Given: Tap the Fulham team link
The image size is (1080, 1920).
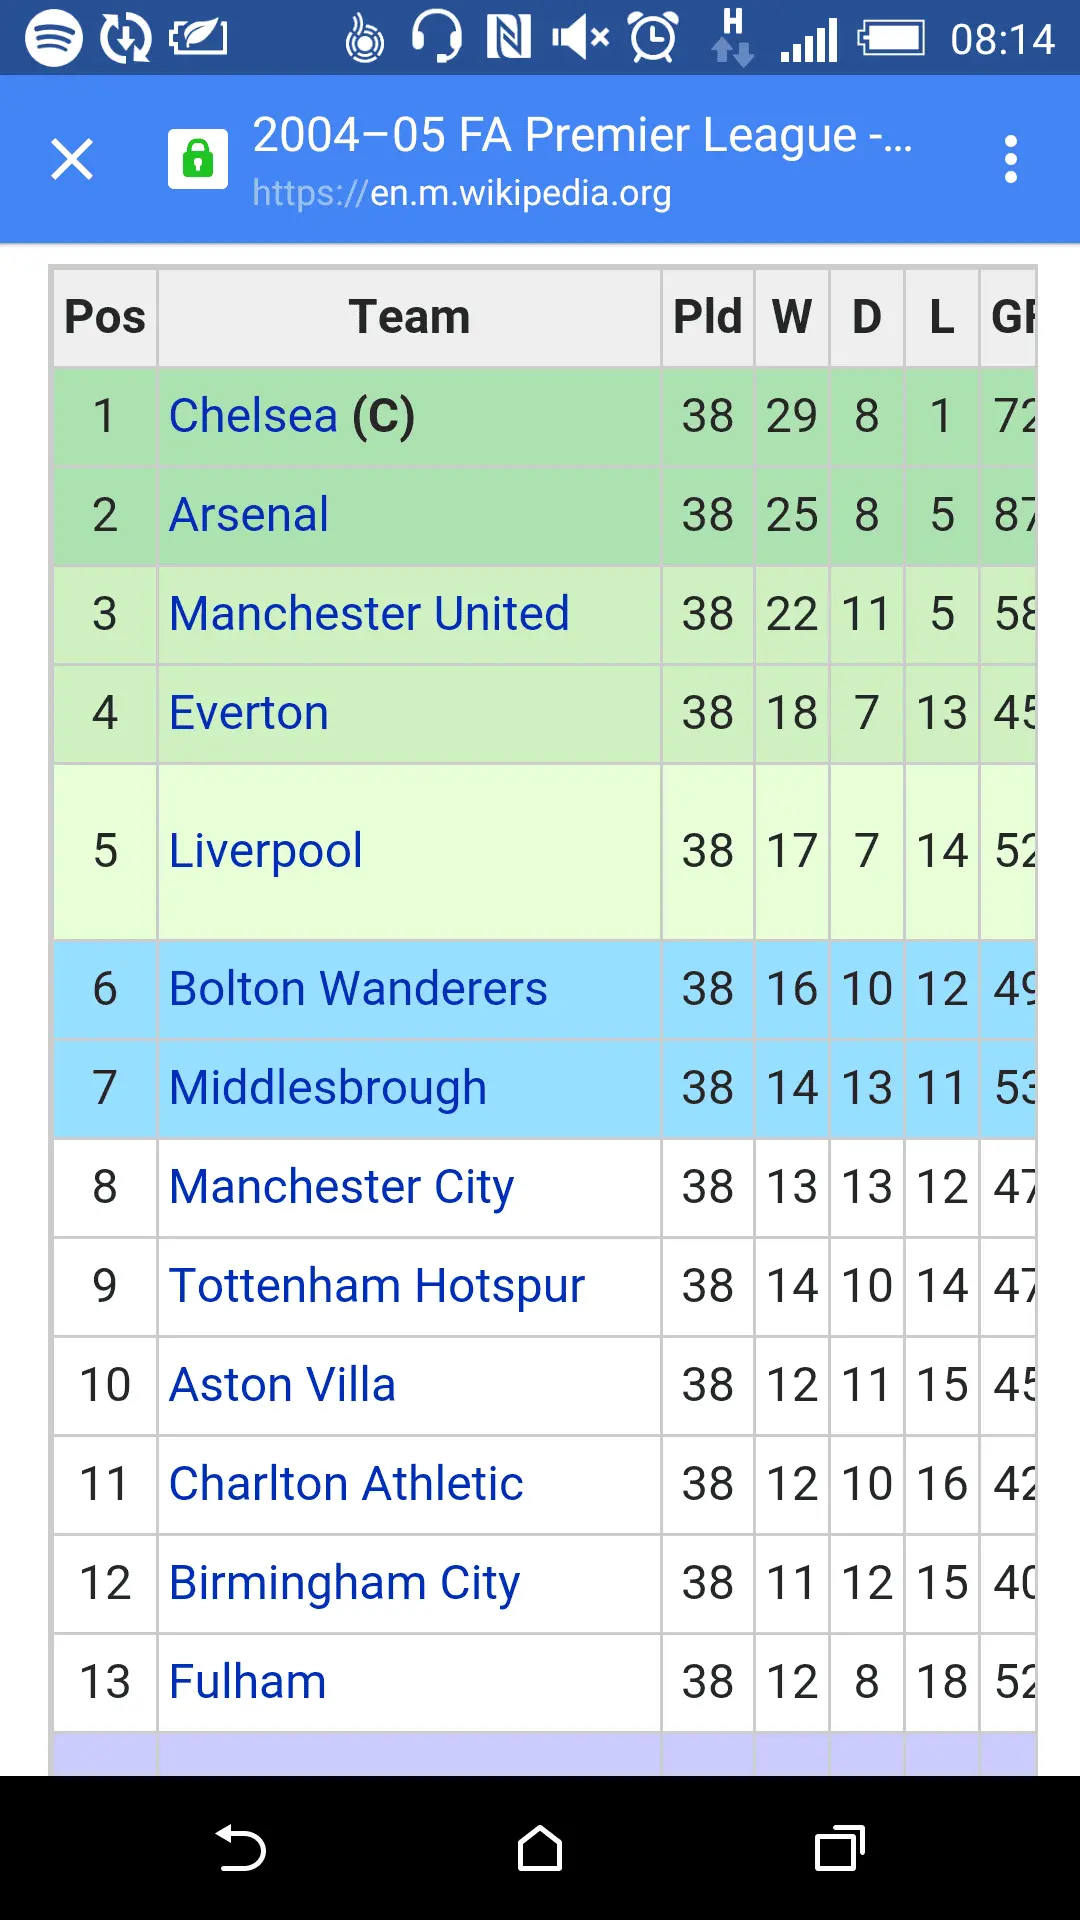Looking at the screenshot, I should pyautogui.click(x=248, y=1682).
